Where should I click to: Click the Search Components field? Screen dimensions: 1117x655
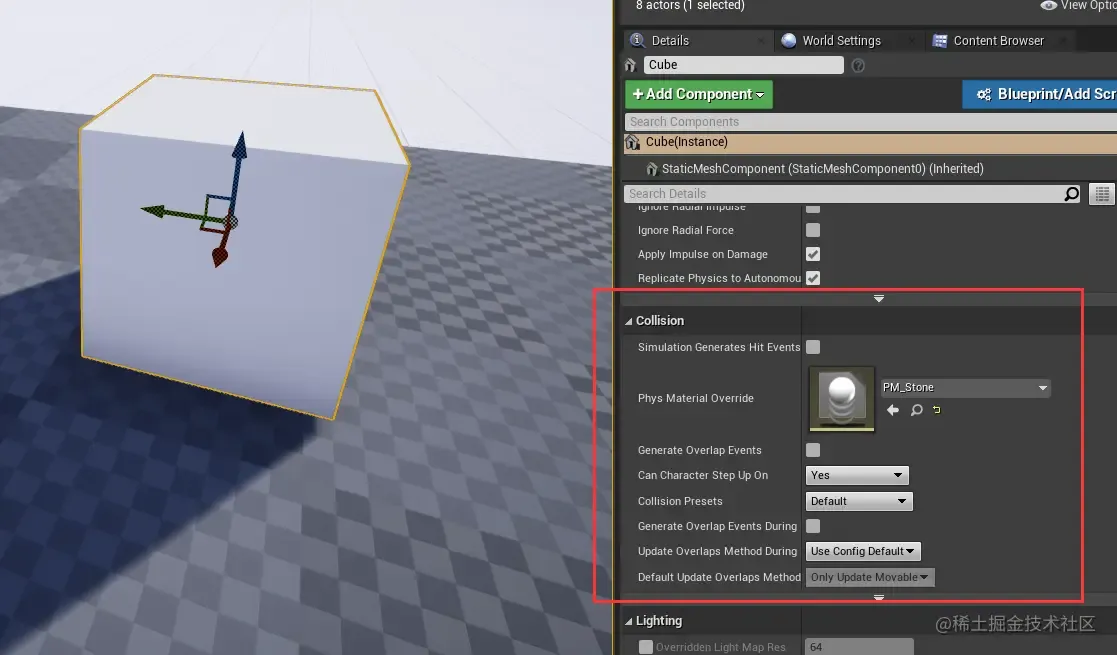pos(871,122)
